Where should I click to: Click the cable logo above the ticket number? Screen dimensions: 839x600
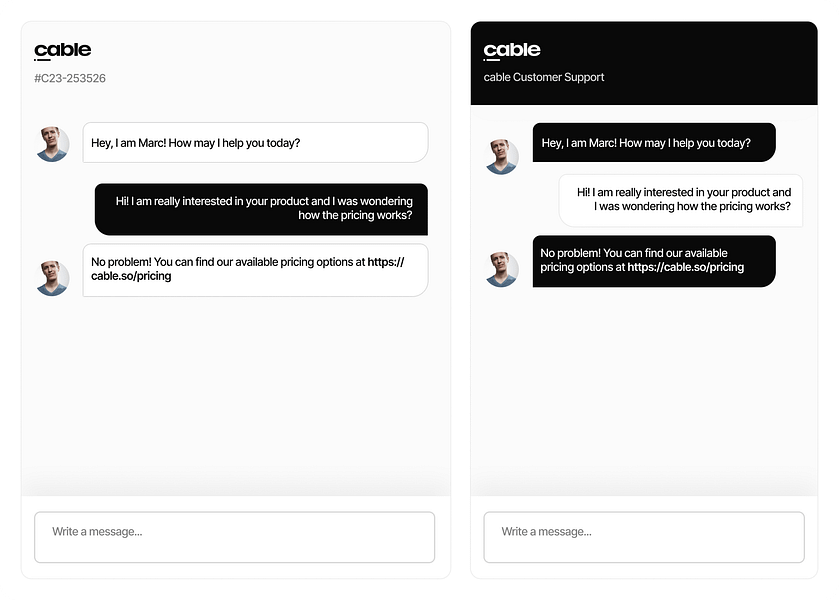[x=62, y=51]
